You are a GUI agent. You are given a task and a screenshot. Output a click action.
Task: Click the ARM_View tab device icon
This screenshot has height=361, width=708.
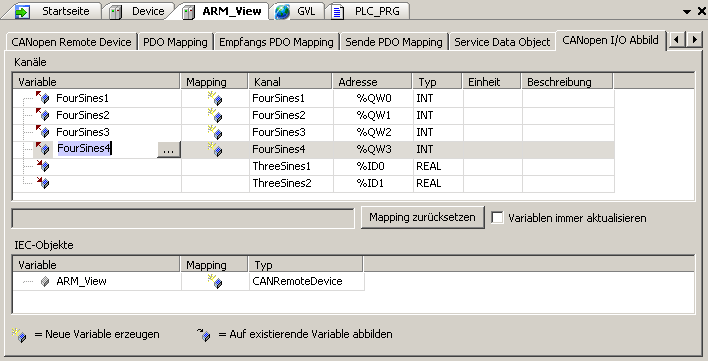click(188, 12)
